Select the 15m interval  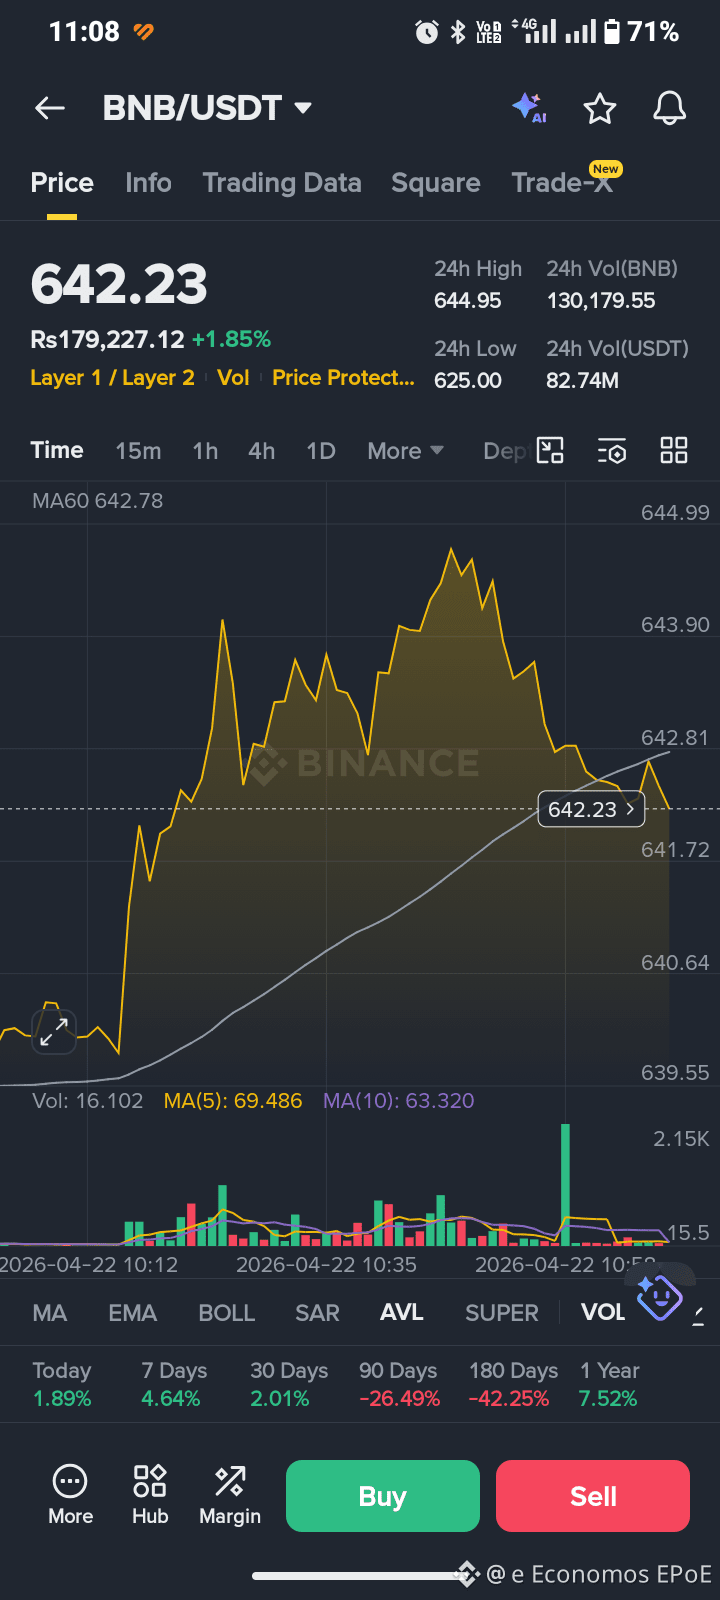coord(138,451)
